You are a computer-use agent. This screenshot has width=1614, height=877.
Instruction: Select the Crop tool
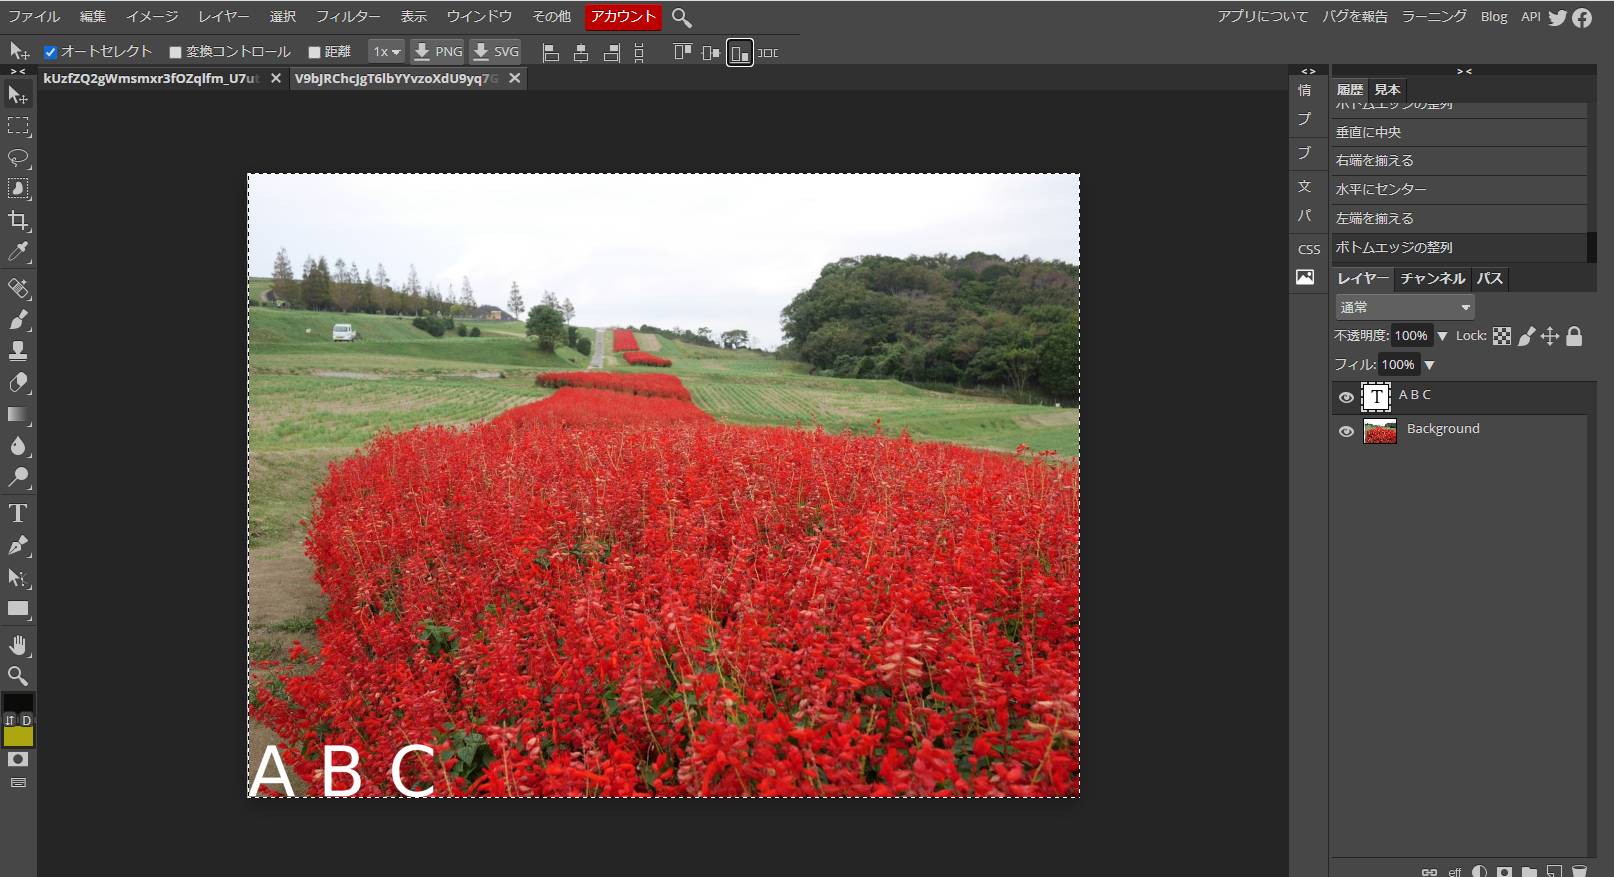pyautogui.click(x=18, y=221)
